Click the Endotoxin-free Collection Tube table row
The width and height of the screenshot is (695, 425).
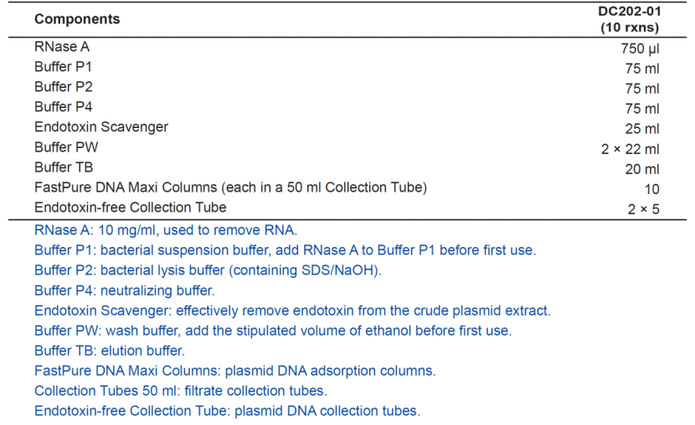coord(347,208)
